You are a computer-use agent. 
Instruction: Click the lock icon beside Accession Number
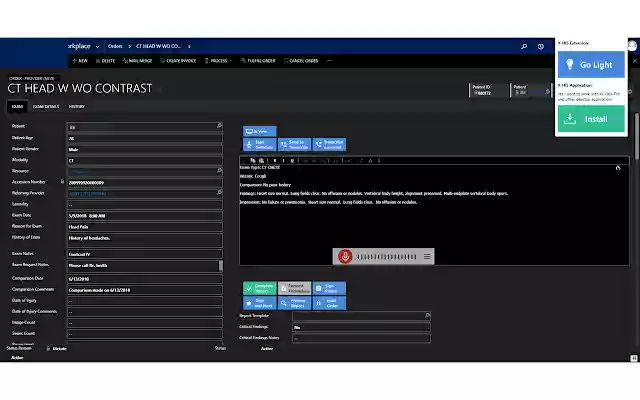[62, 182]
